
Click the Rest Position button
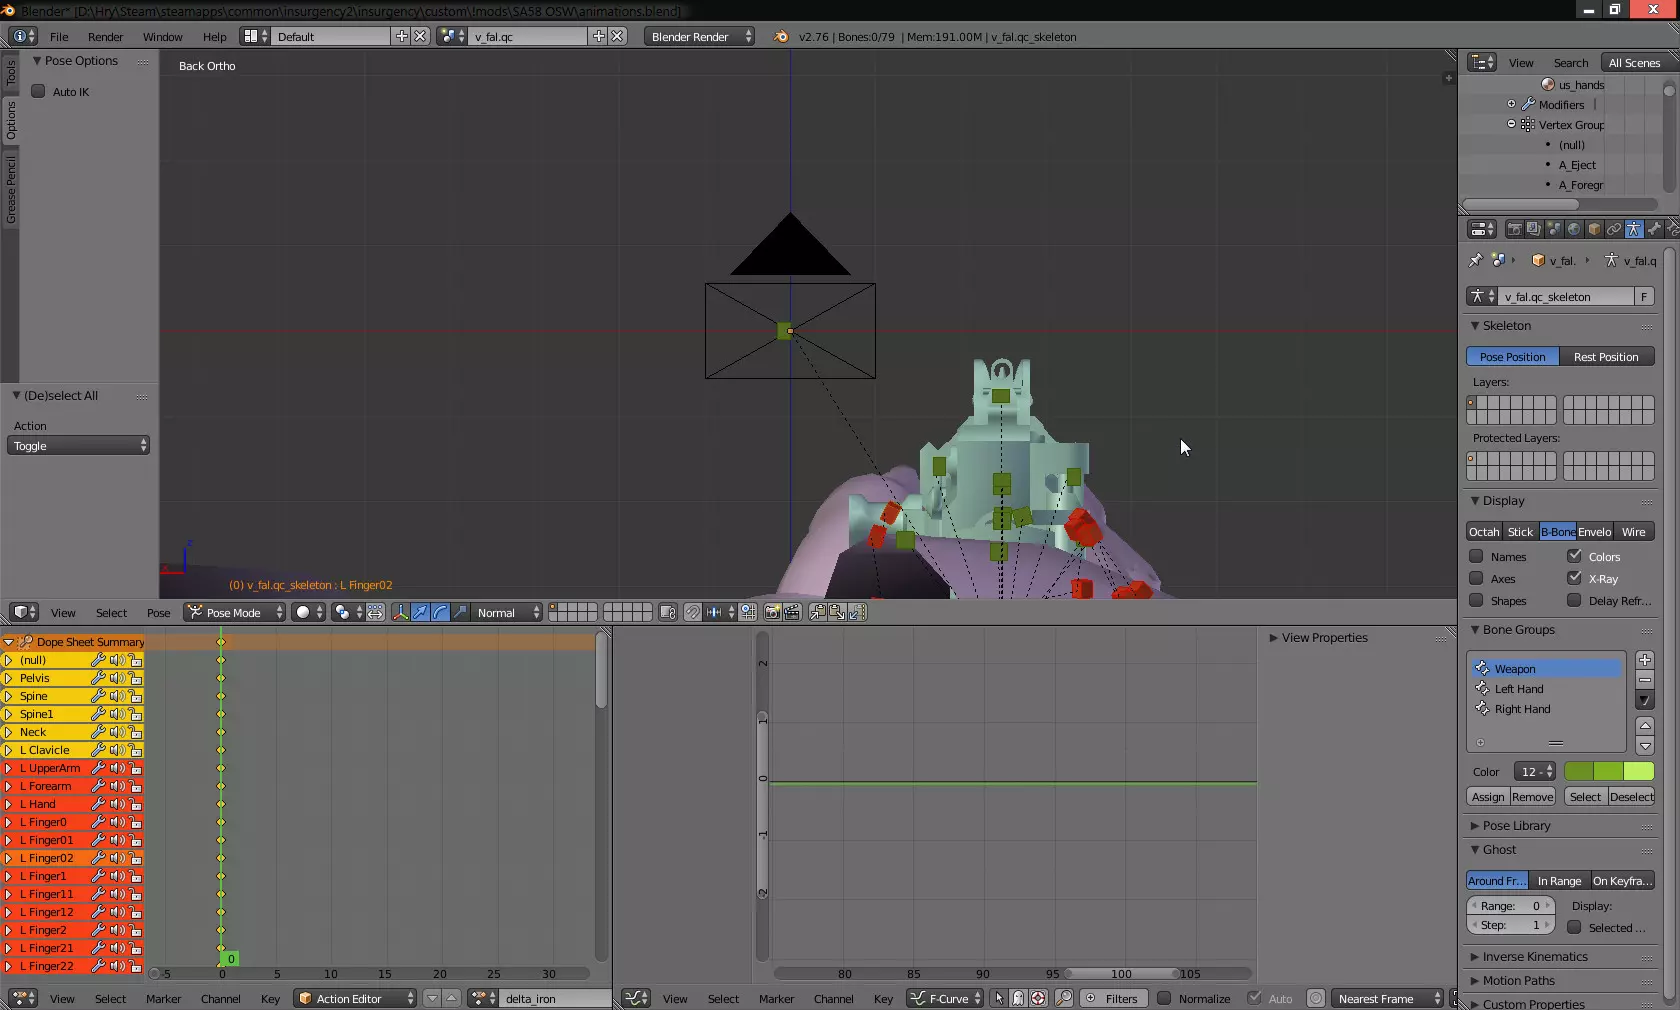pyautogui.click(x=1606, y=356)
